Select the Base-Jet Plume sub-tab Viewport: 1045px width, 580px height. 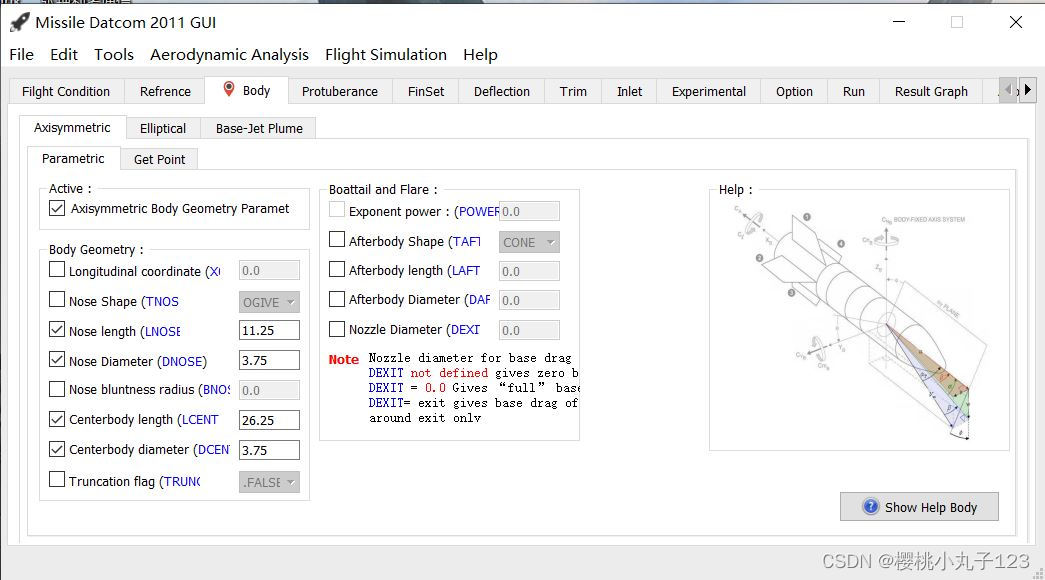click(259, 128)
